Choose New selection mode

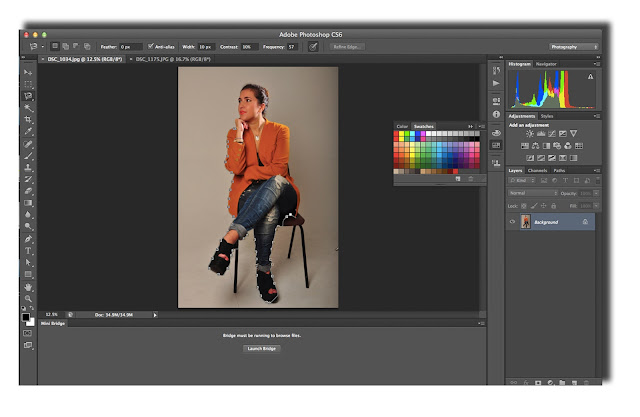[55, 47]
